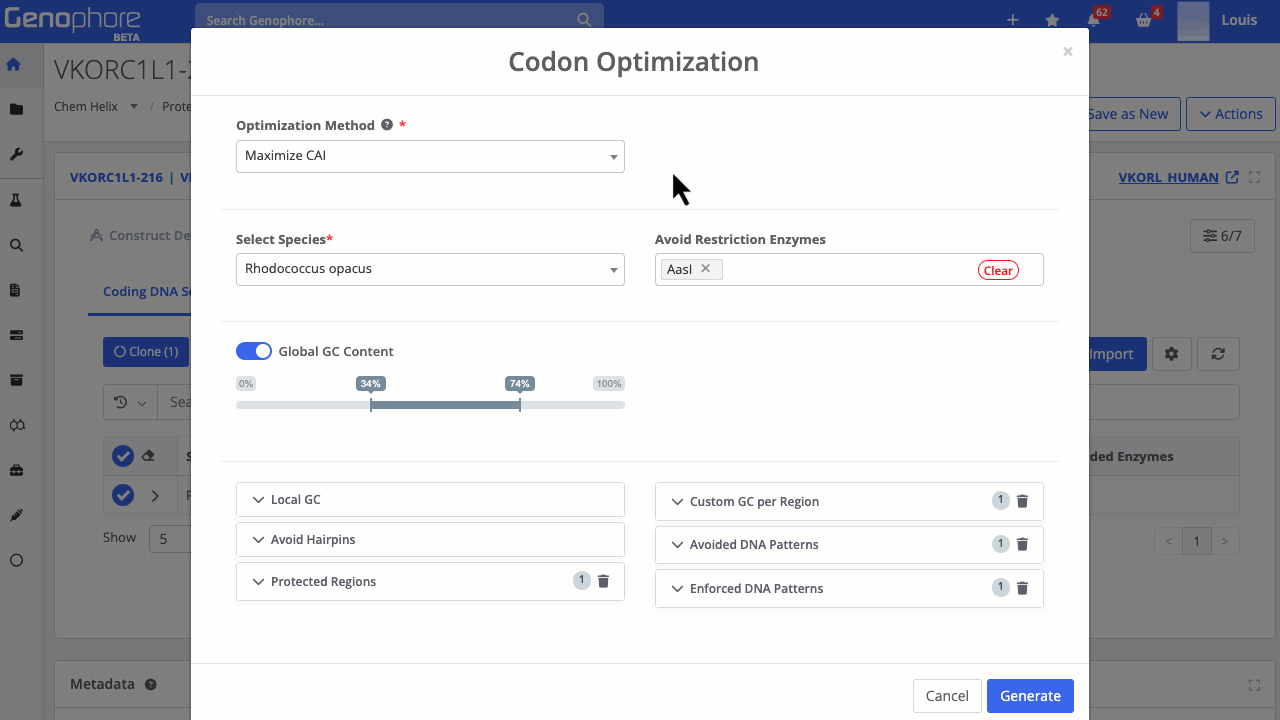
Task: Click the Generate button
Action: click(x=1029, y=695)
